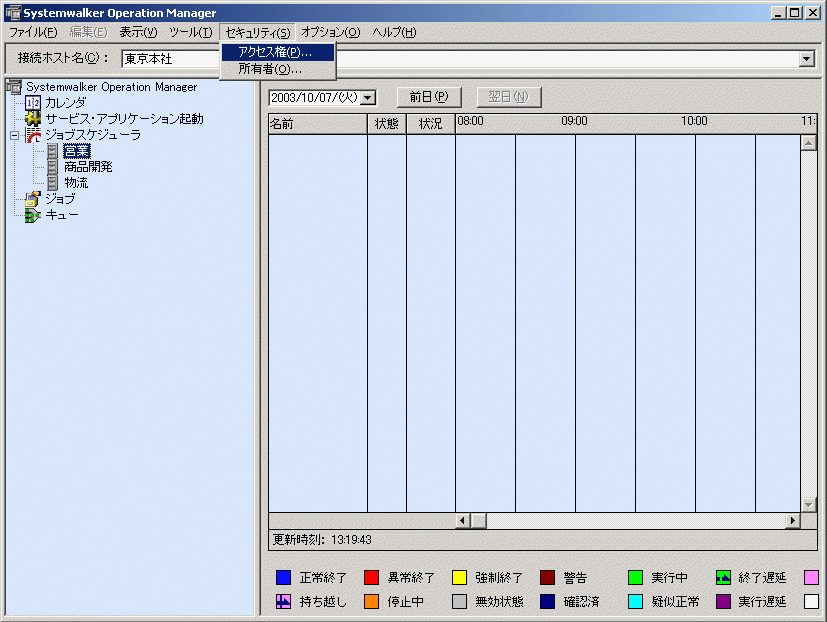Click the 名前 column header
Viewport: 827px width, 622px height.
click(x=318, y=124)
